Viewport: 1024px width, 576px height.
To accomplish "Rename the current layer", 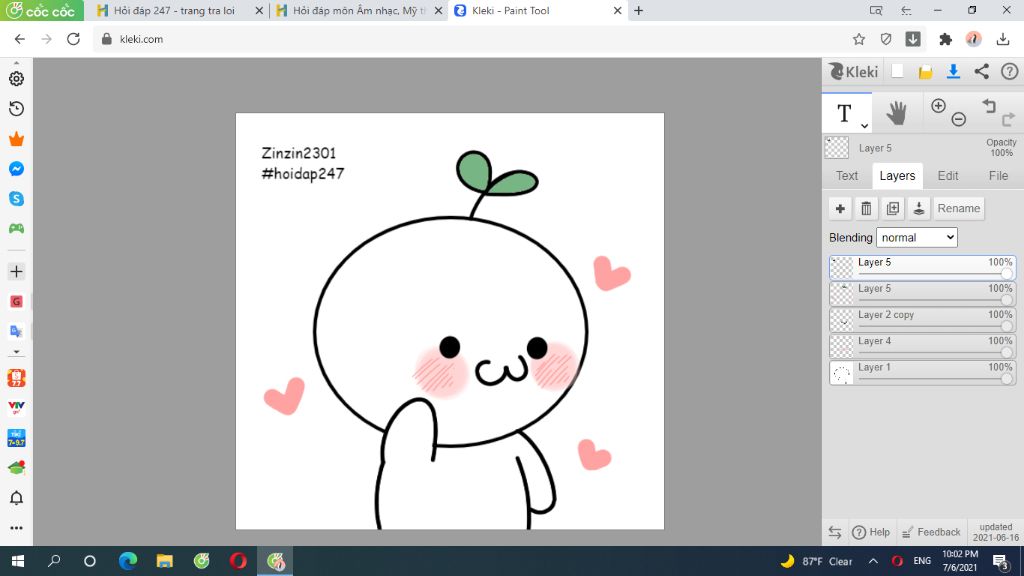I will click(959, 208).
